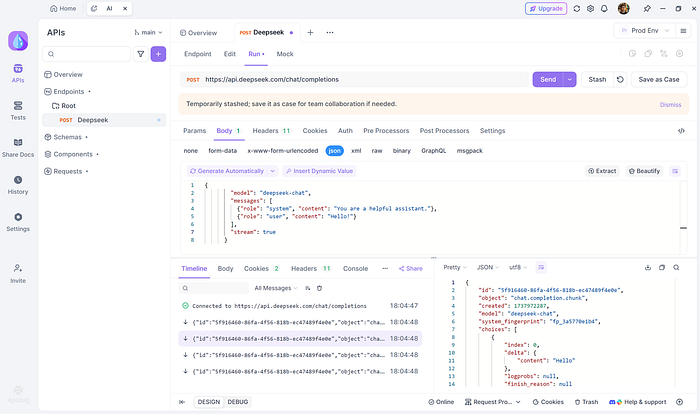This screenshot has width=700, height=414.
Task: Switch to the response Console tab
Action: 355,268
